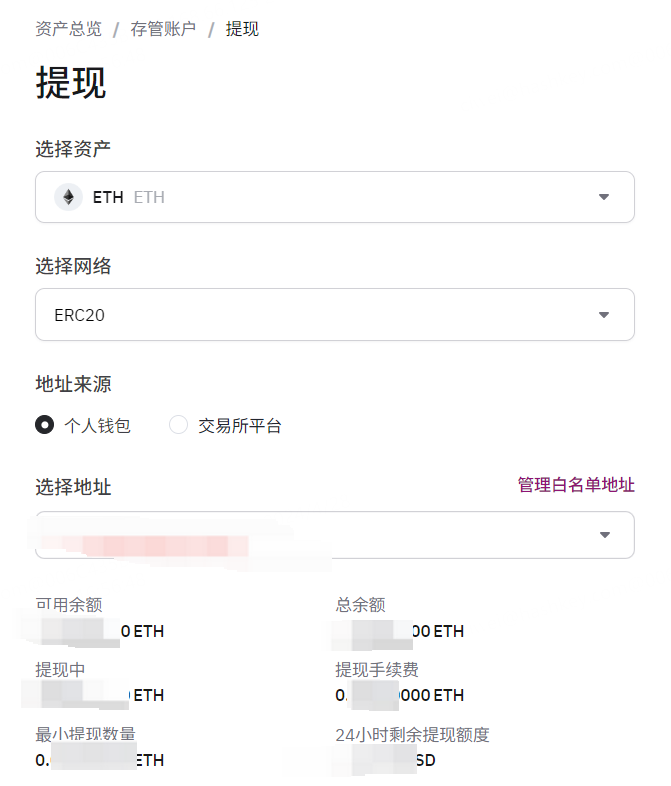The image size is (671, 786).
Task: Click the 24小时剩余提现额度 label
Action: (x=412, y=735)
